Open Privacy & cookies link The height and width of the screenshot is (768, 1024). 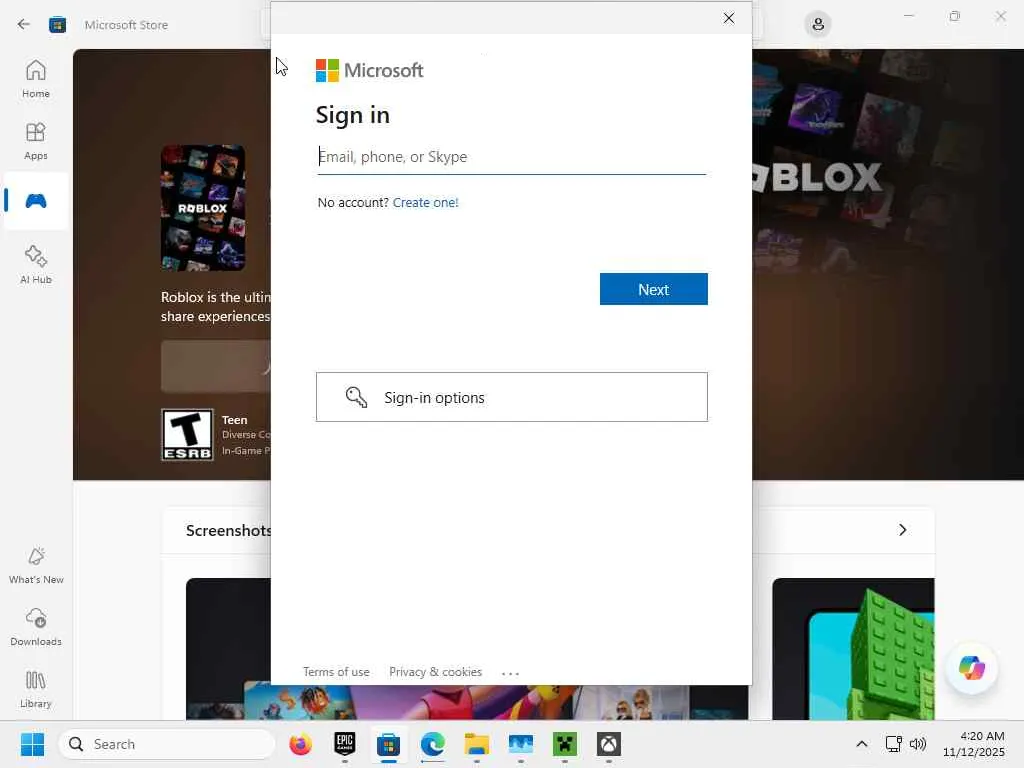[x=436, y=672]
